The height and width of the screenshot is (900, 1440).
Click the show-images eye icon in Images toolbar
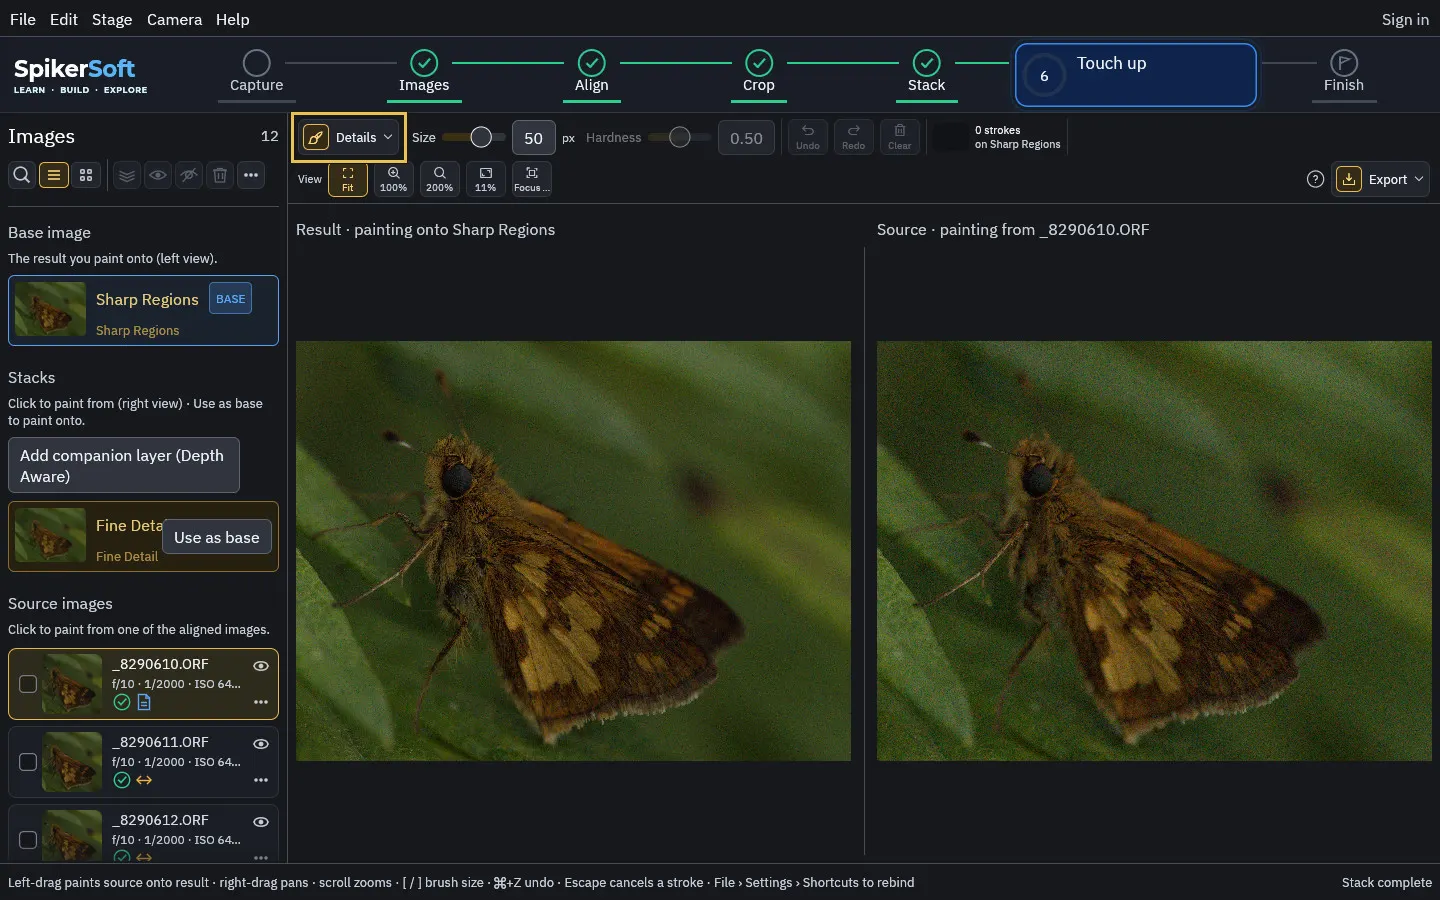(x=158, y=175)
